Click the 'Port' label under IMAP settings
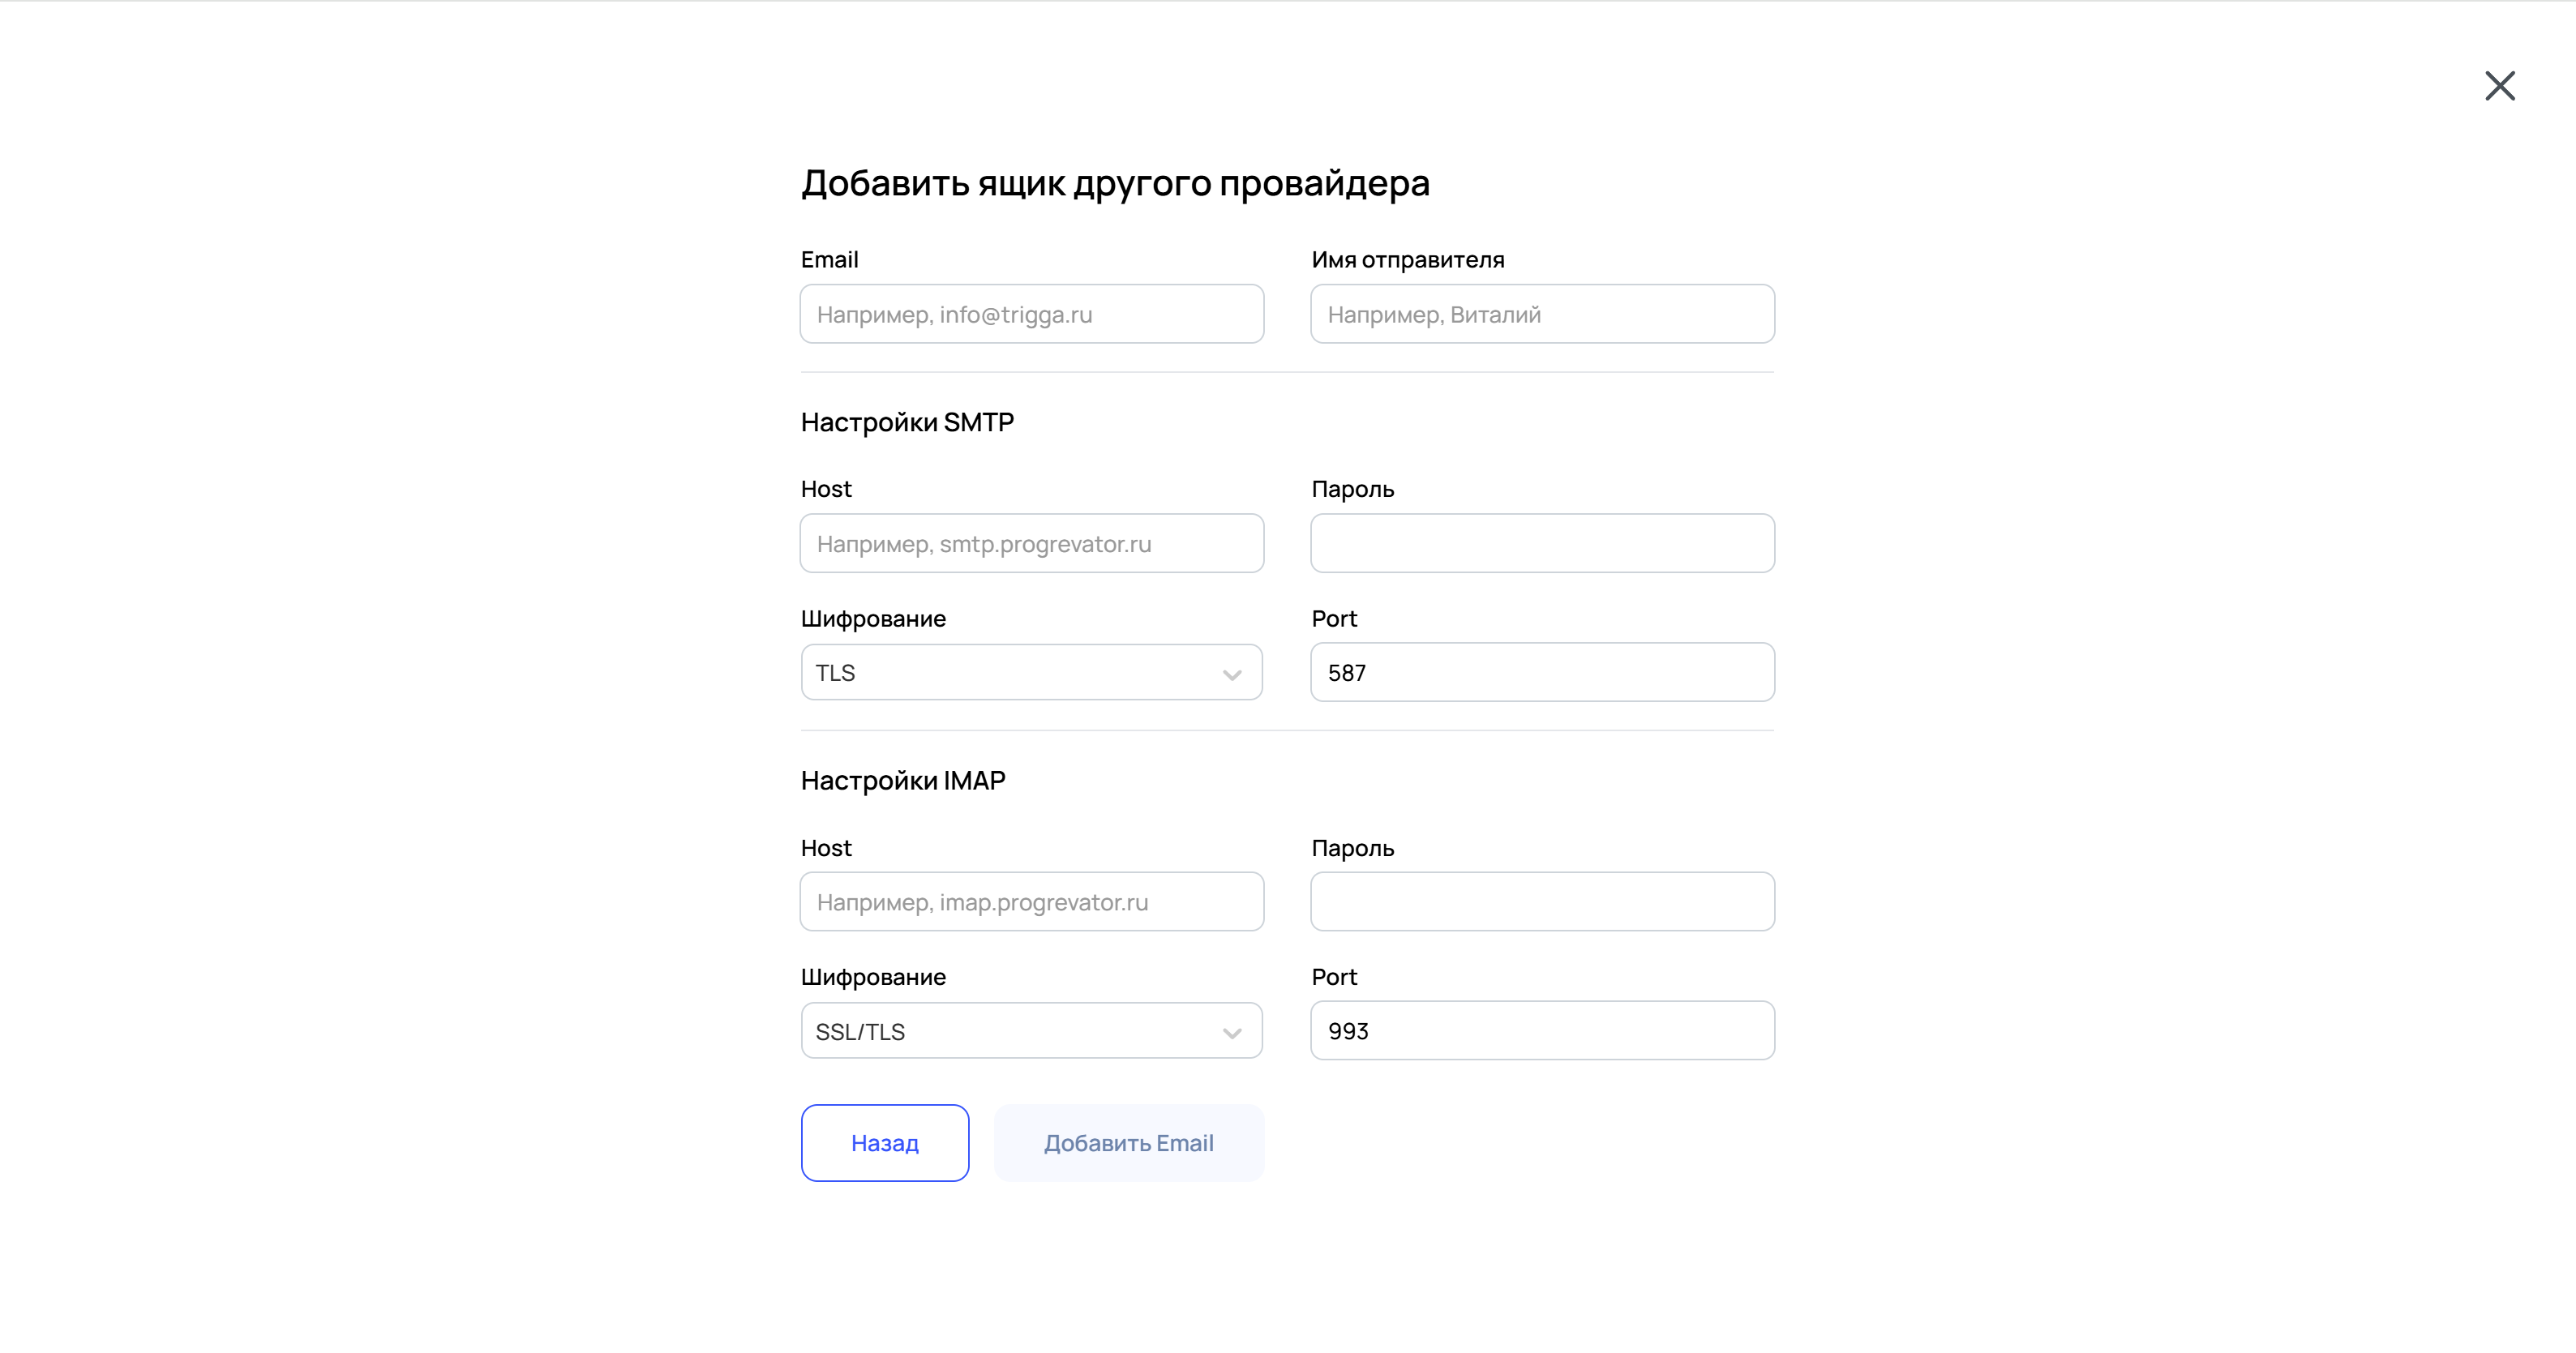This screenshot has height=1353, width=2576. click(x=1334, y=977)
